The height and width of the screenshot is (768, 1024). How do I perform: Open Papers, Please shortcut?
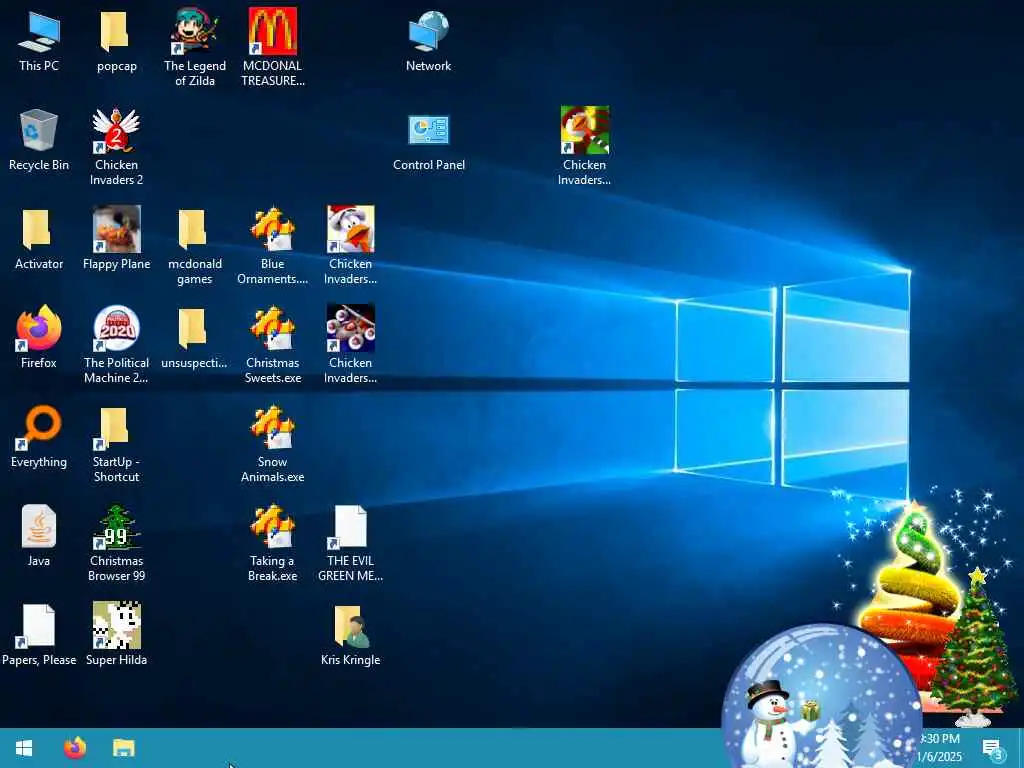[39, 635]
